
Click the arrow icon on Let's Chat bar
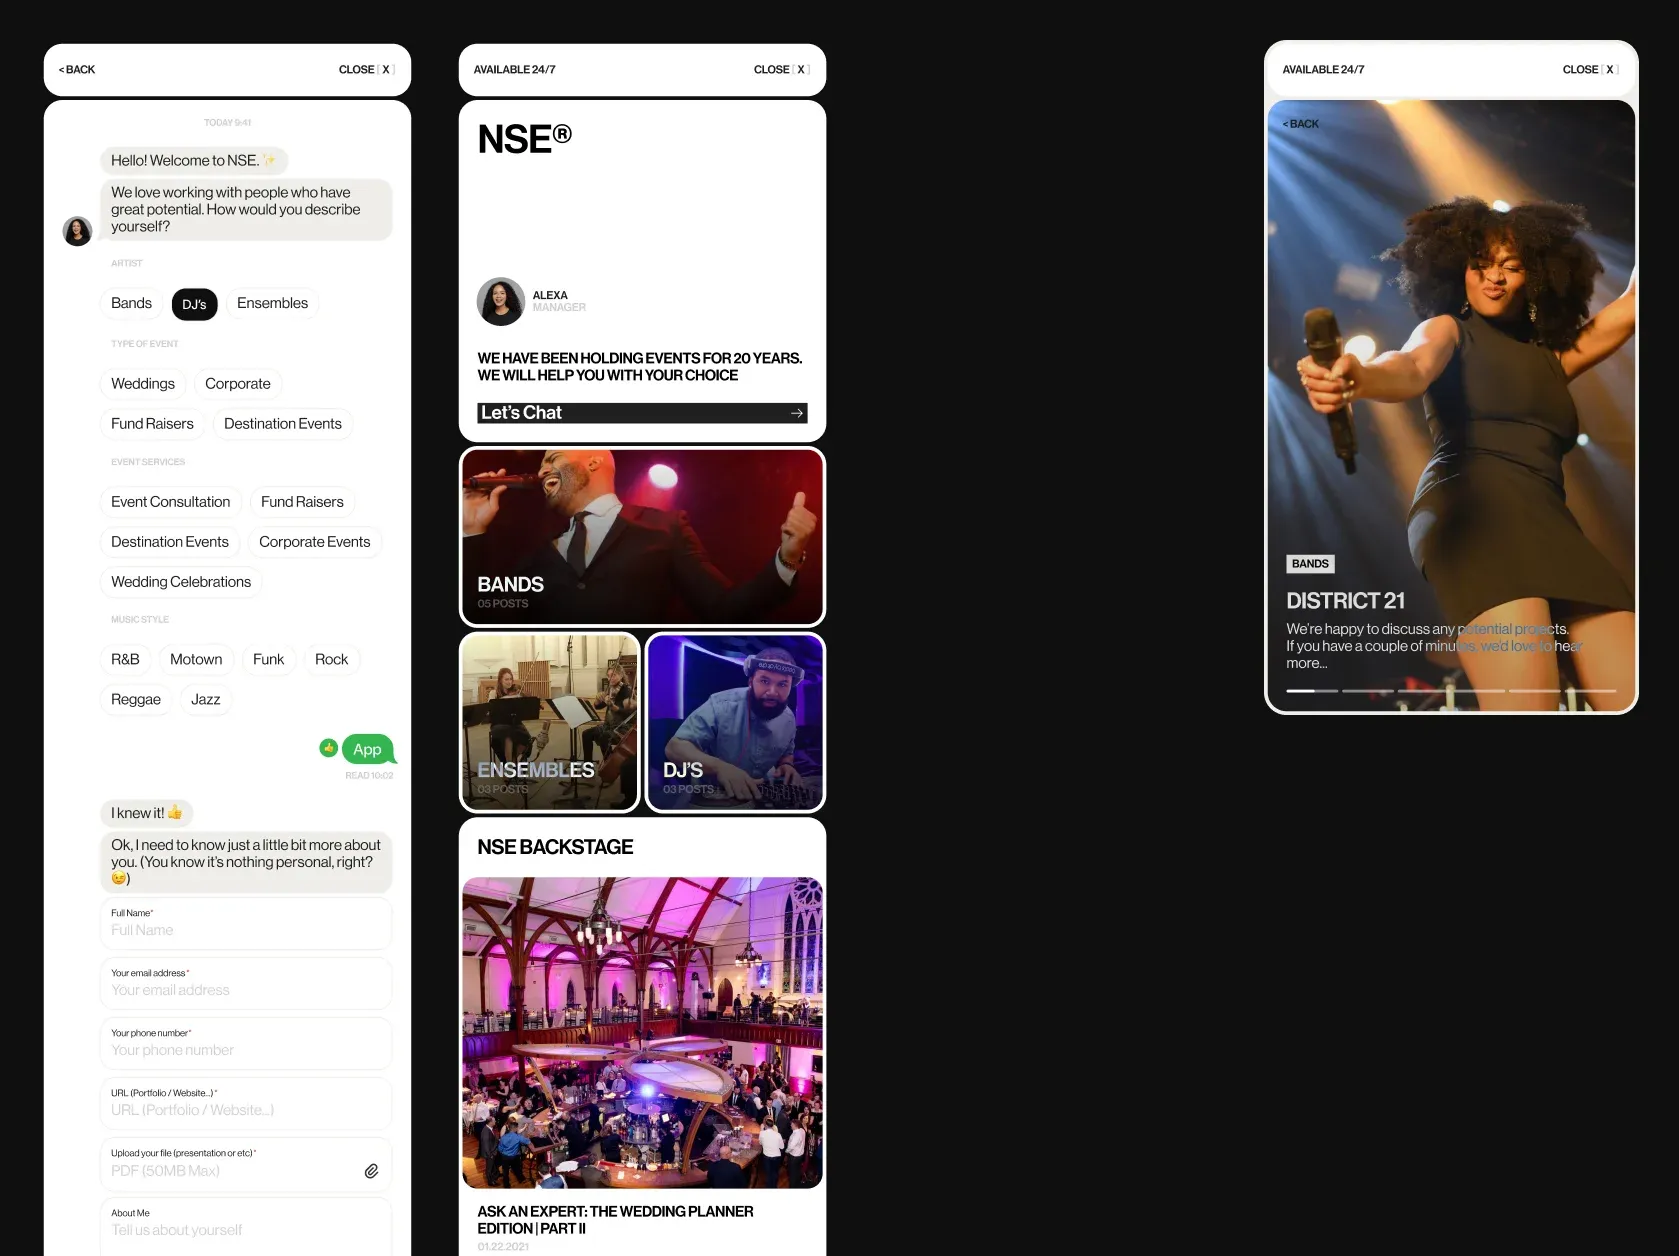pos(797,413)
